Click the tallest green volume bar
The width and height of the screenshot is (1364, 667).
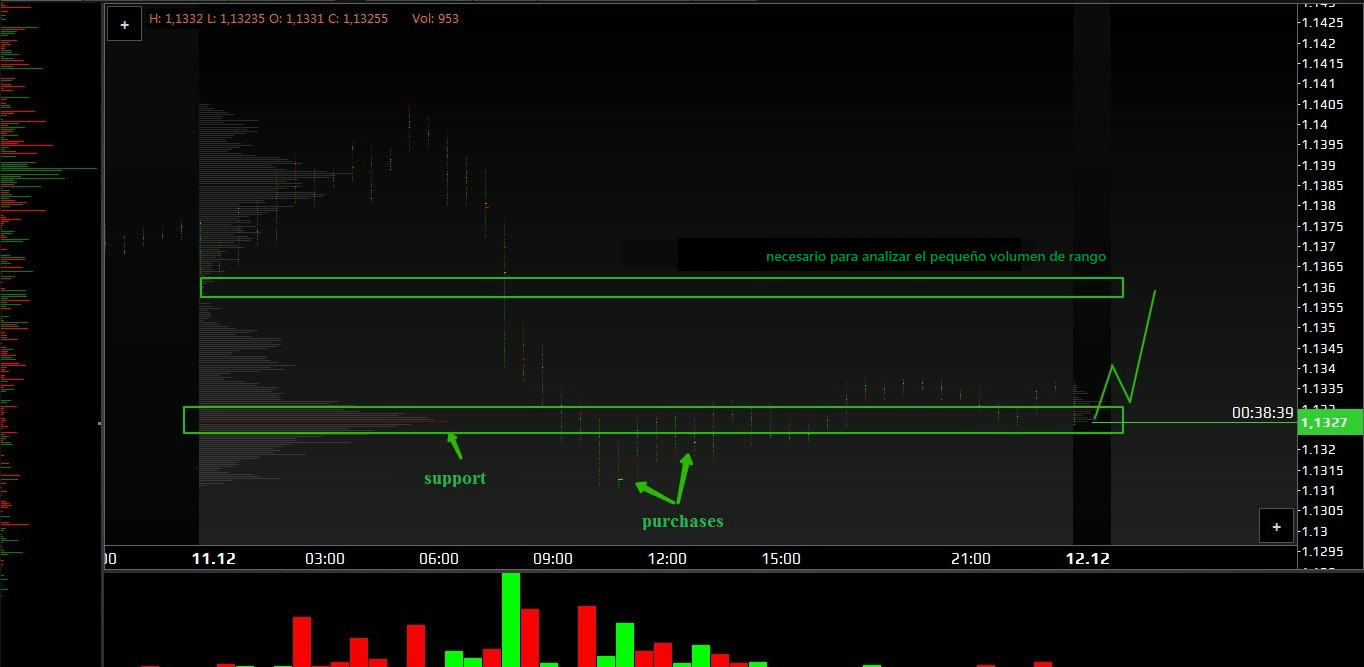511,619
